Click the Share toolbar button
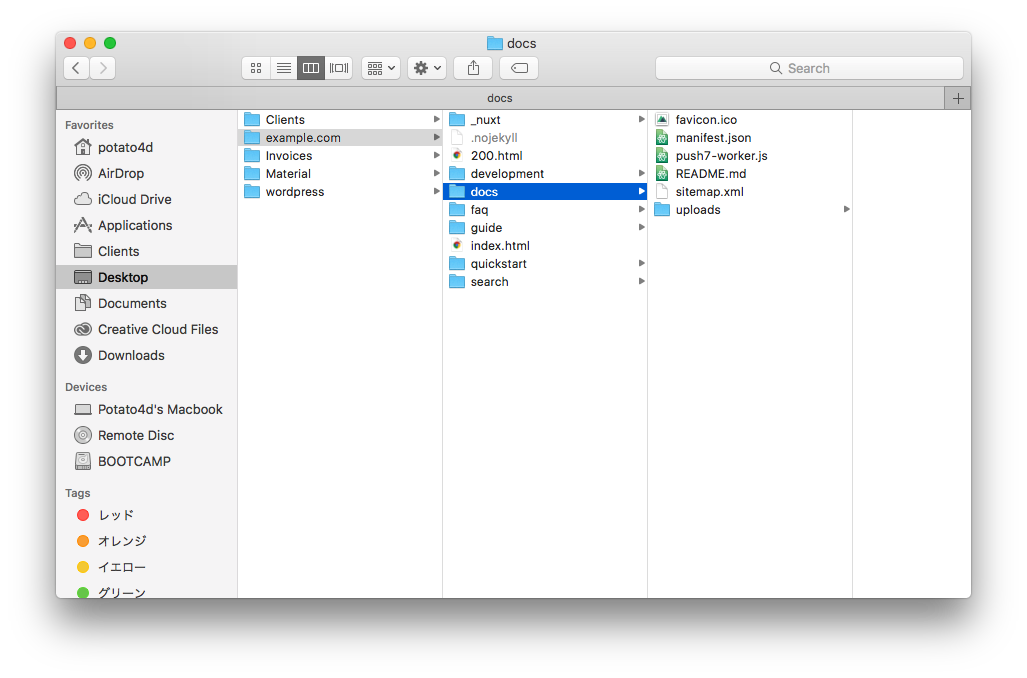The width and height of the screenshot is (1027, 678). coord(474,68)
